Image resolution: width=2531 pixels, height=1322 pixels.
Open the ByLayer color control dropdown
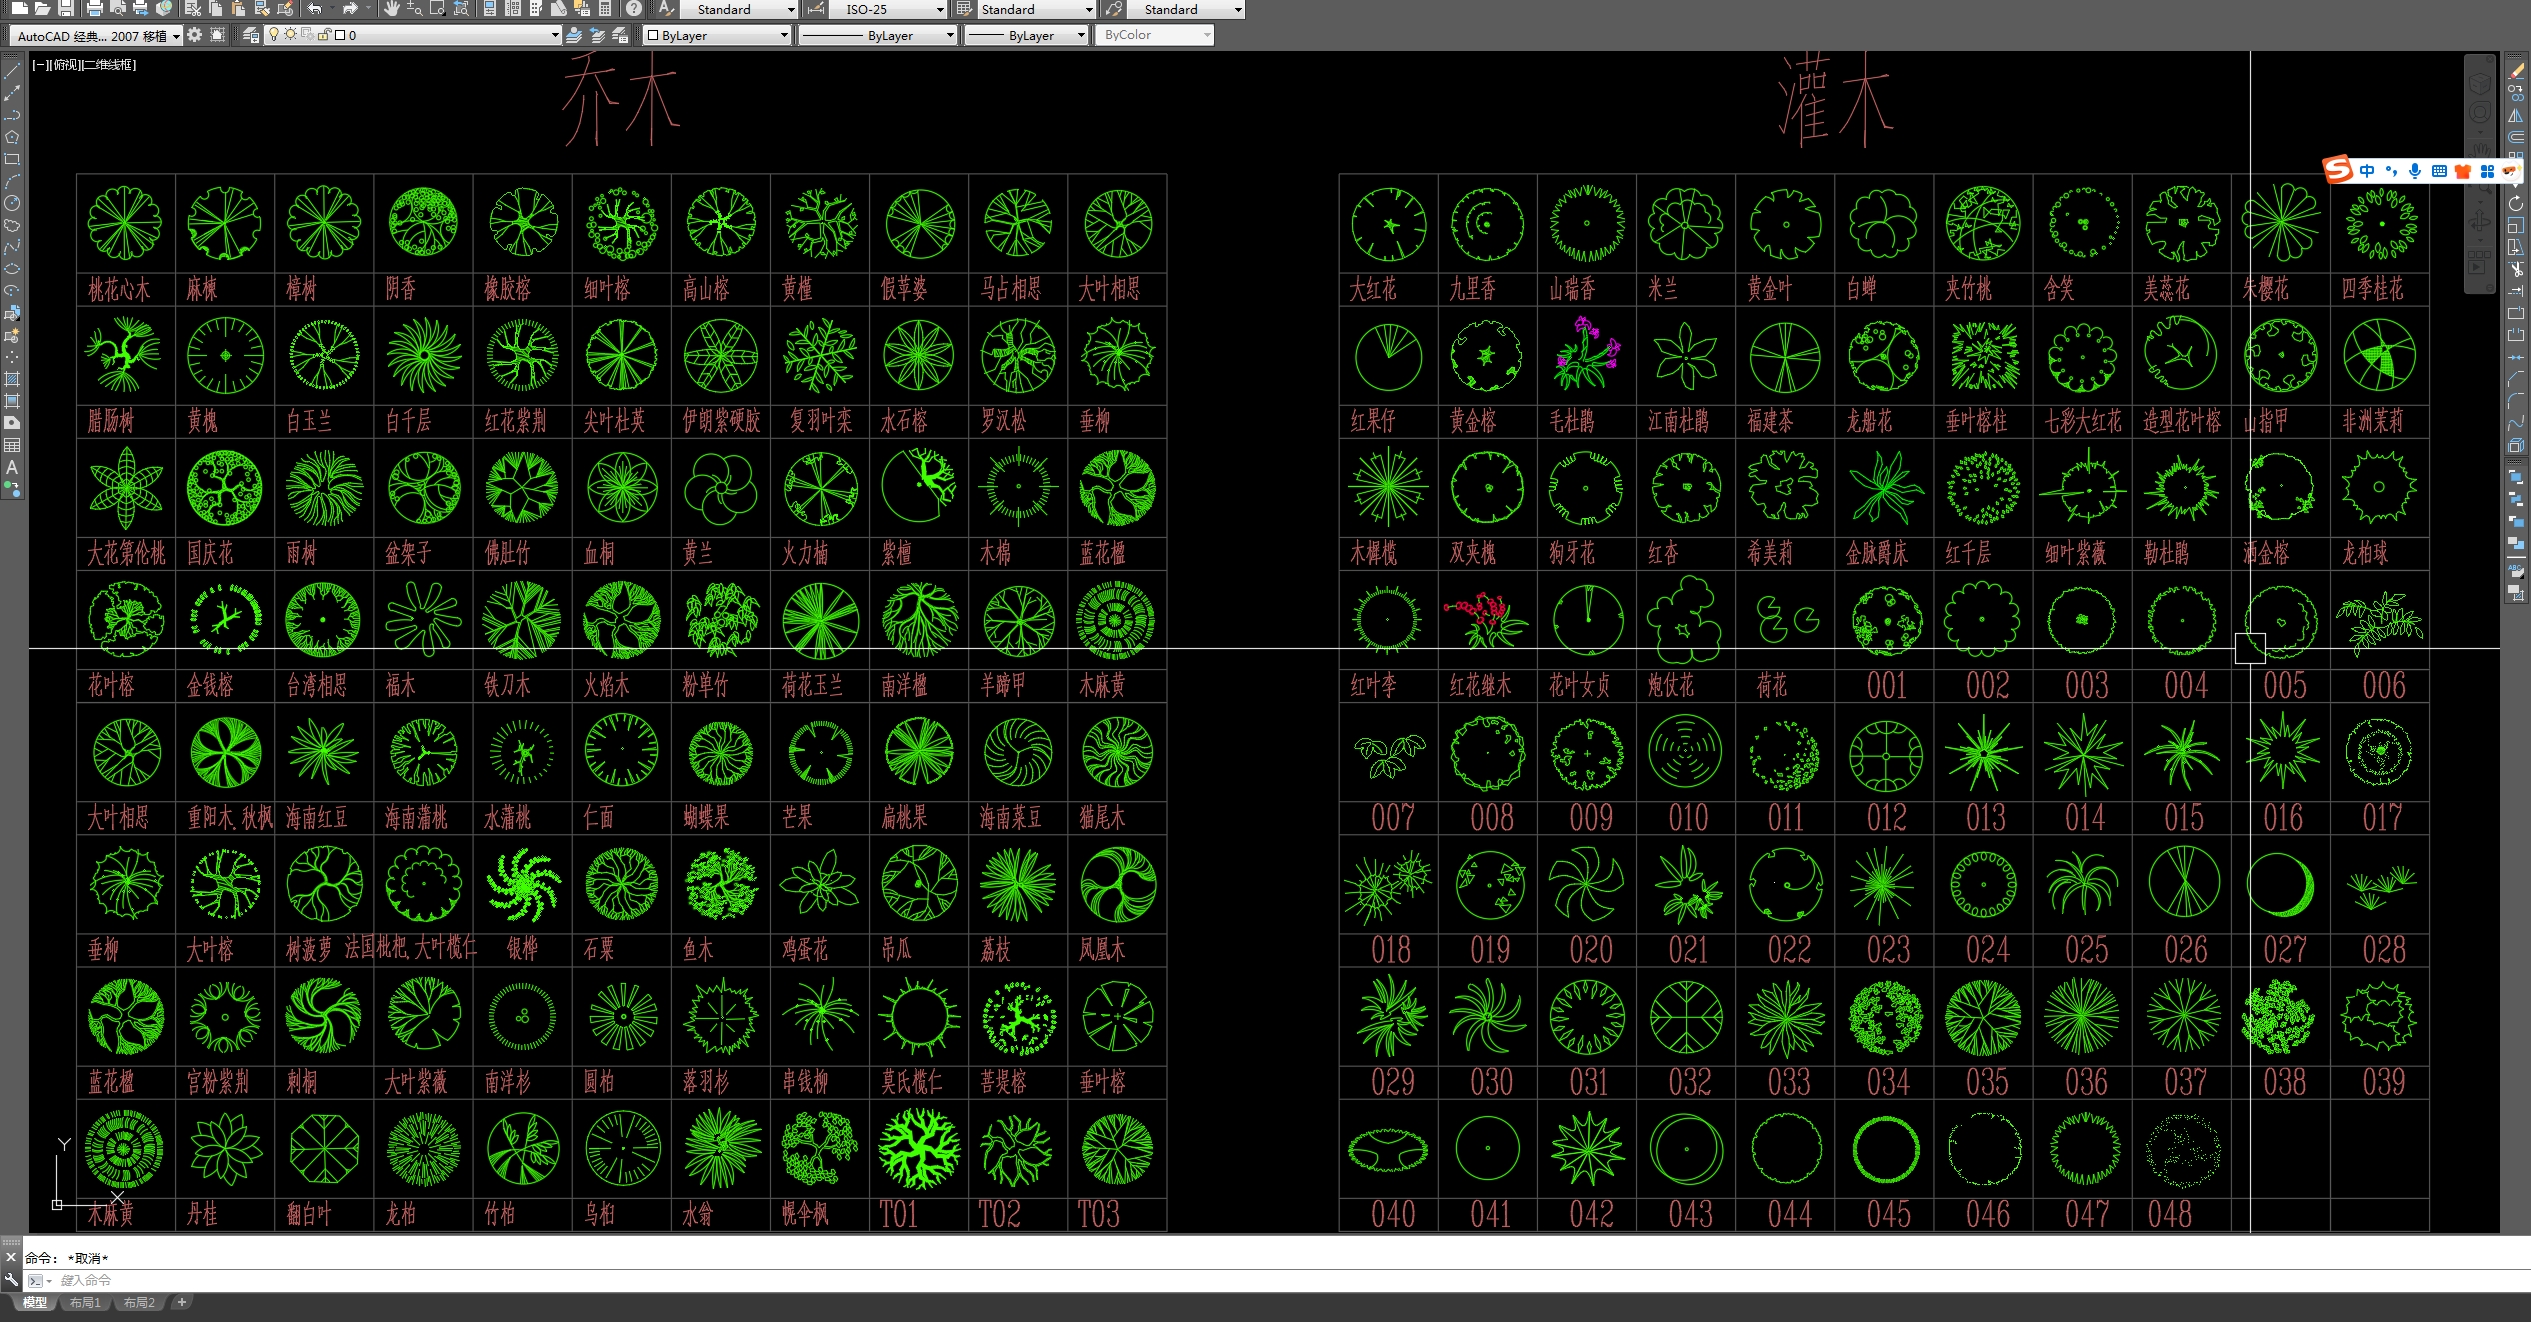point(784,35)
